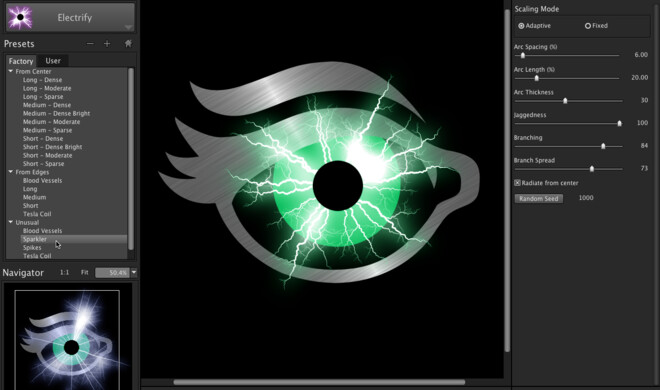Select Tesla Coil under Unusual
Viewport: 660px width, 390px height.
37,256
